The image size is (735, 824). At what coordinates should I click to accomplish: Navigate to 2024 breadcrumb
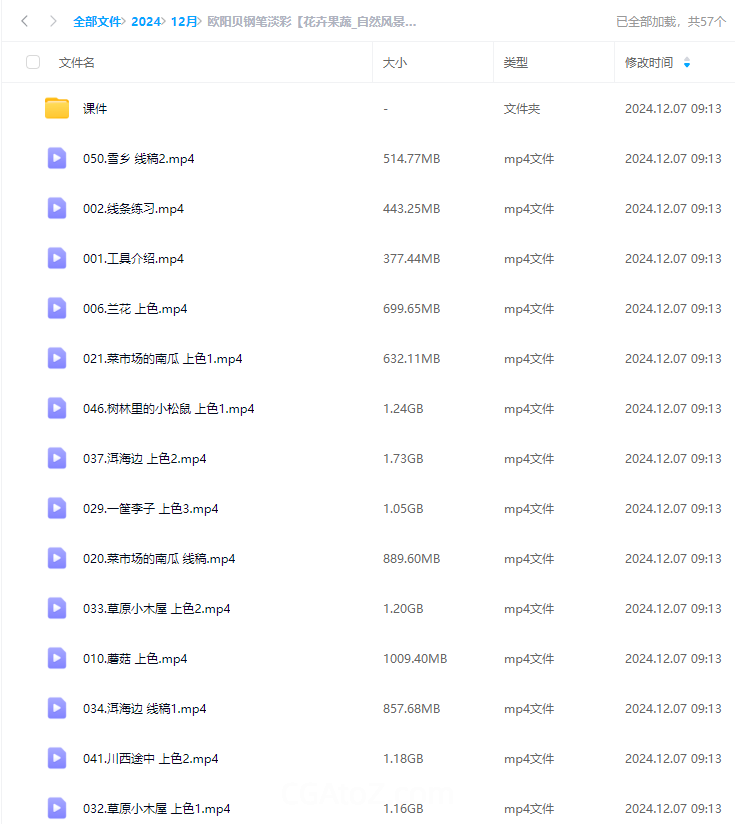(146, 22)
